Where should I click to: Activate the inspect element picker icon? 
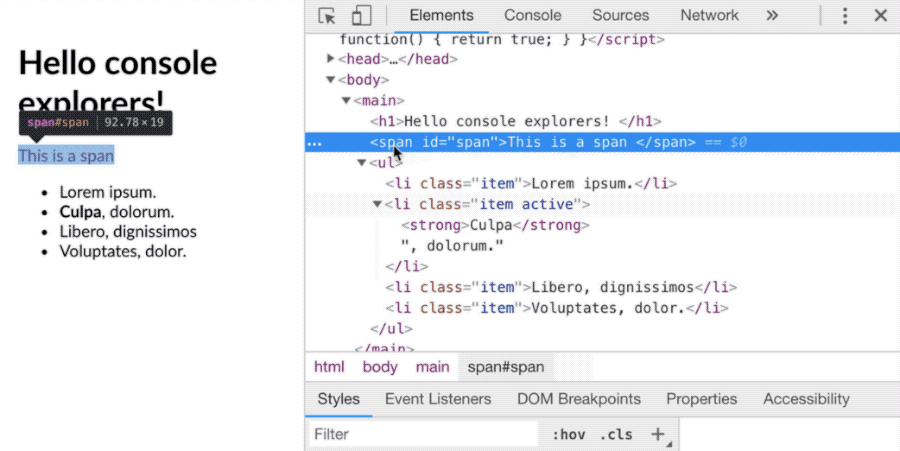tap(327, 15)
